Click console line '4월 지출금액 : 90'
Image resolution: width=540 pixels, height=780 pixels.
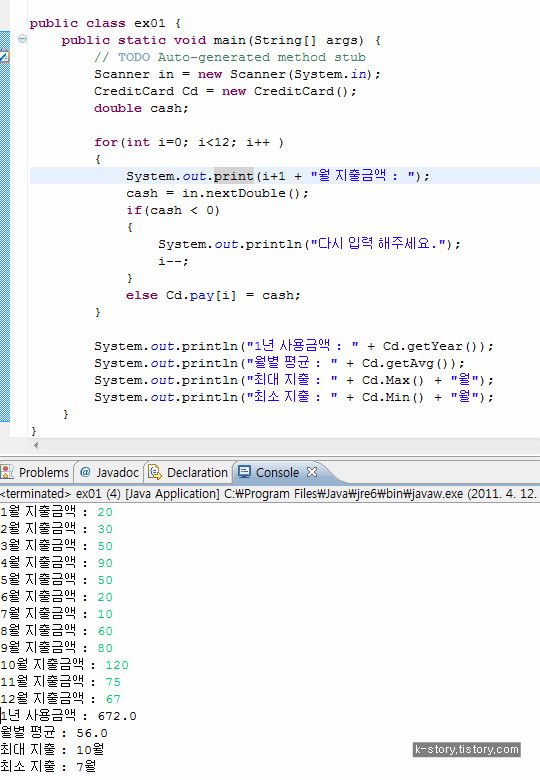[57, 562]
